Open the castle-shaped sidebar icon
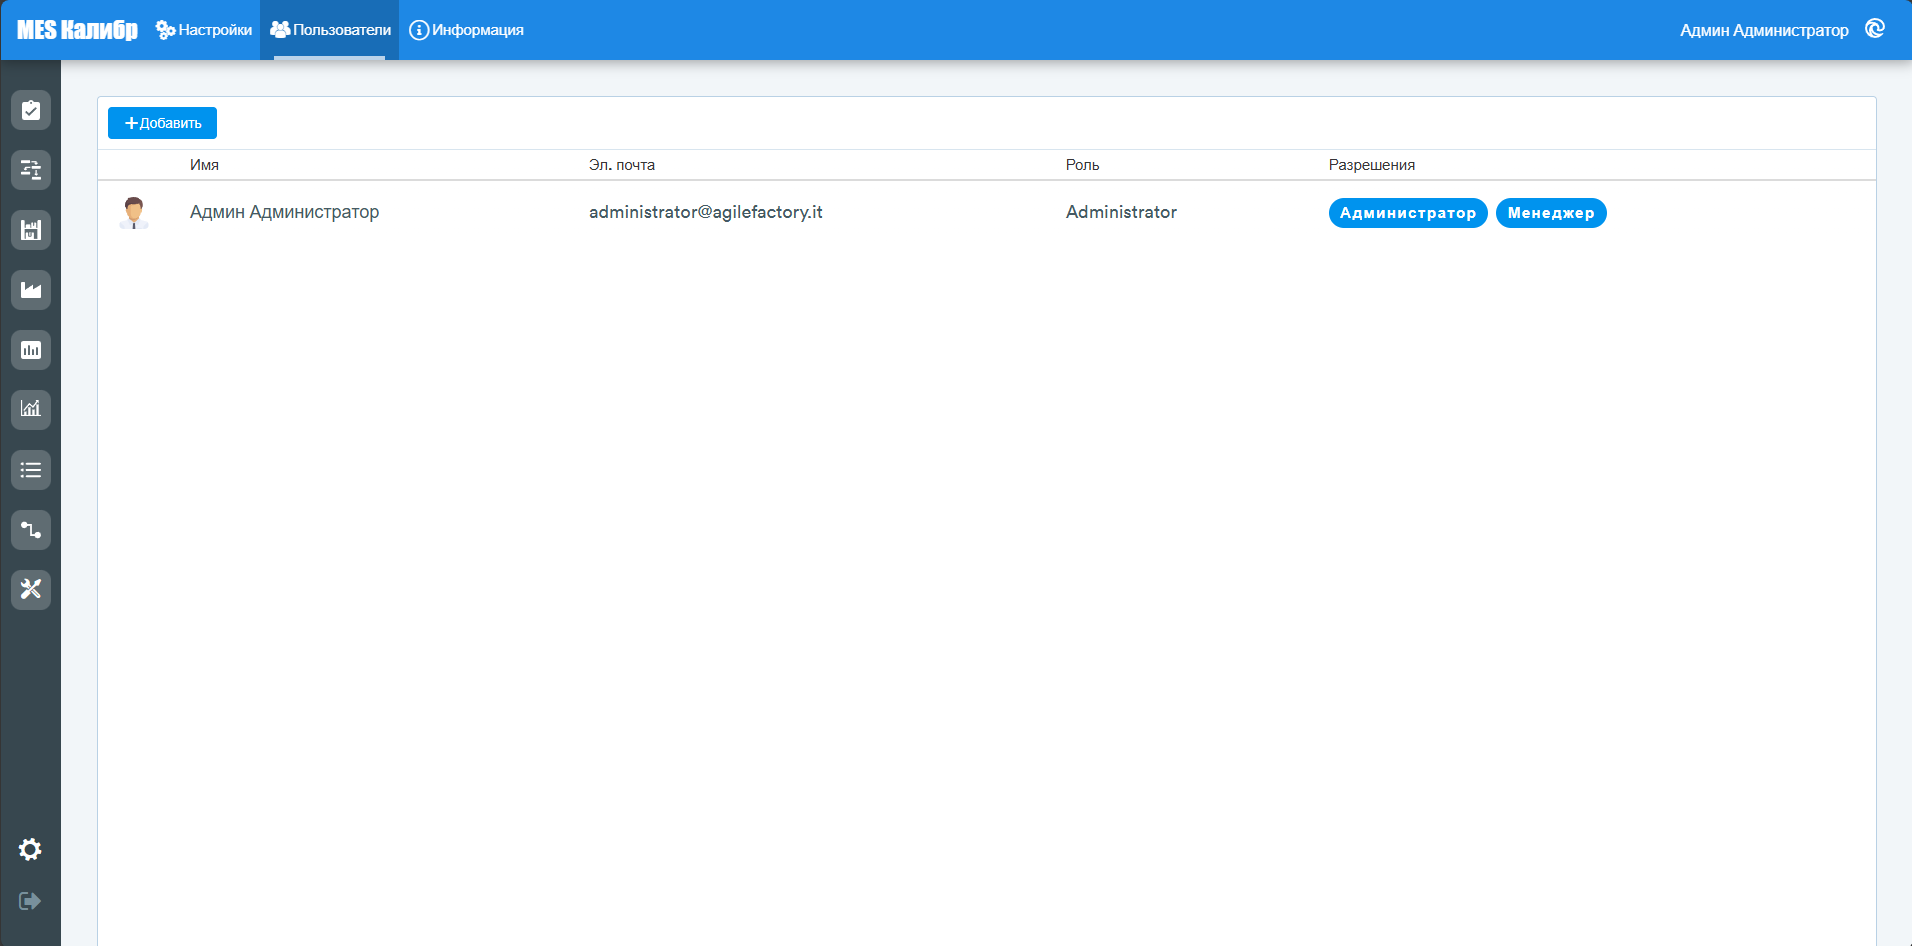This screenshot has width=1912, height=946. tap(31, 230)
